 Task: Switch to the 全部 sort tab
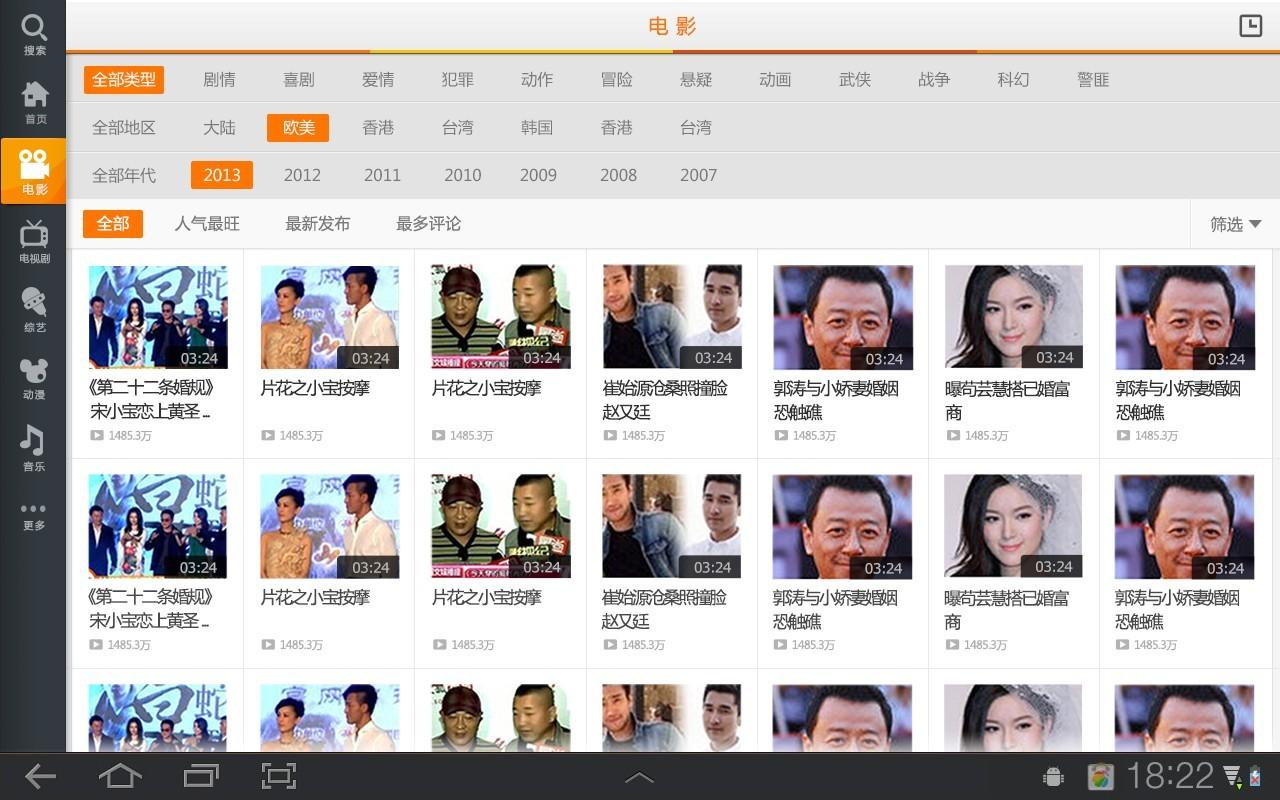(x=113, y=223)
